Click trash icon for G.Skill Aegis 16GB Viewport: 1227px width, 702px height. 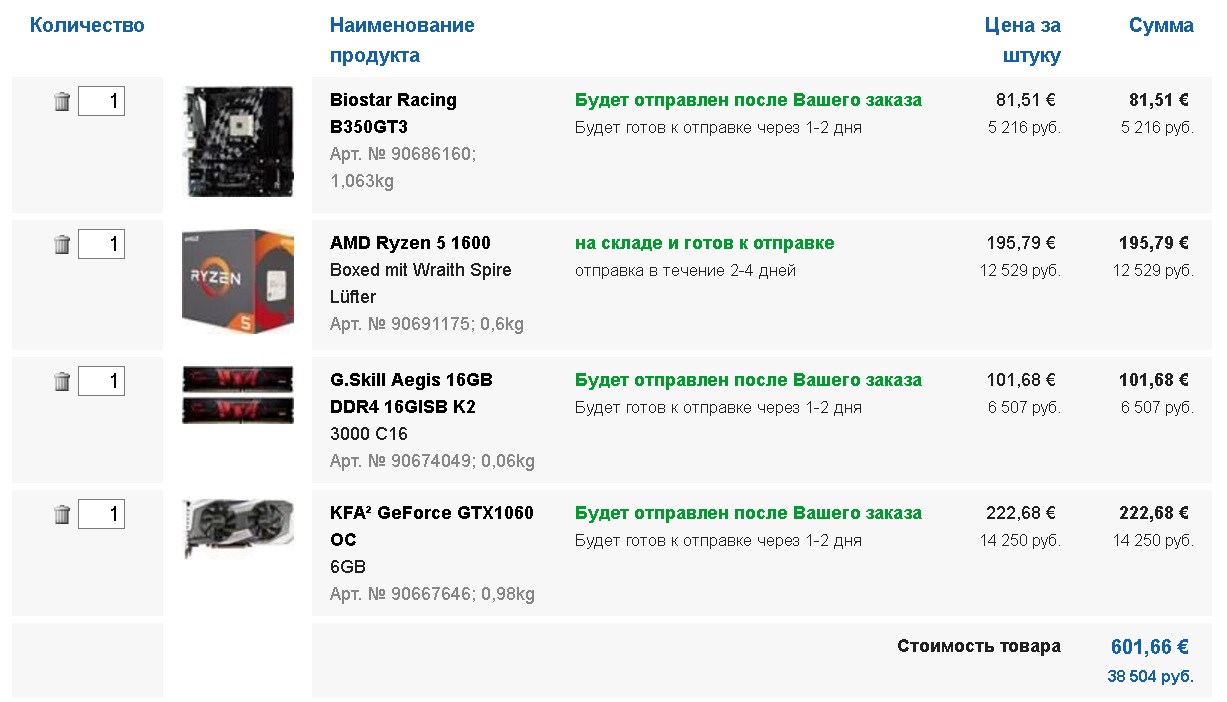tap(62, 381)
